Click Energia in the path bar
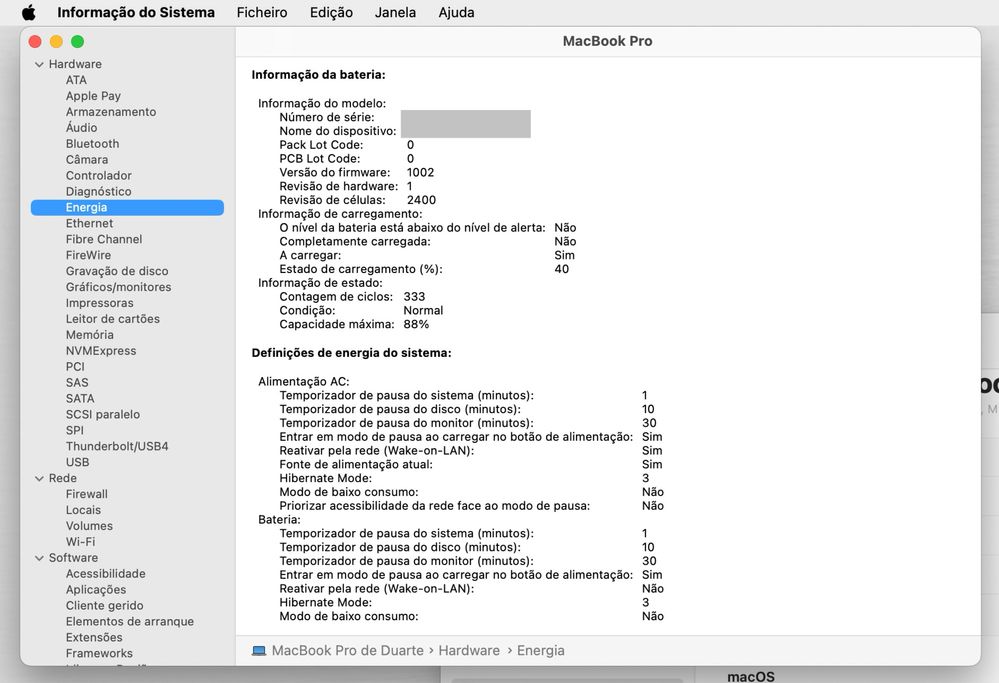The width and height of the screenshot is (999, 683). [x=541, y=651]
